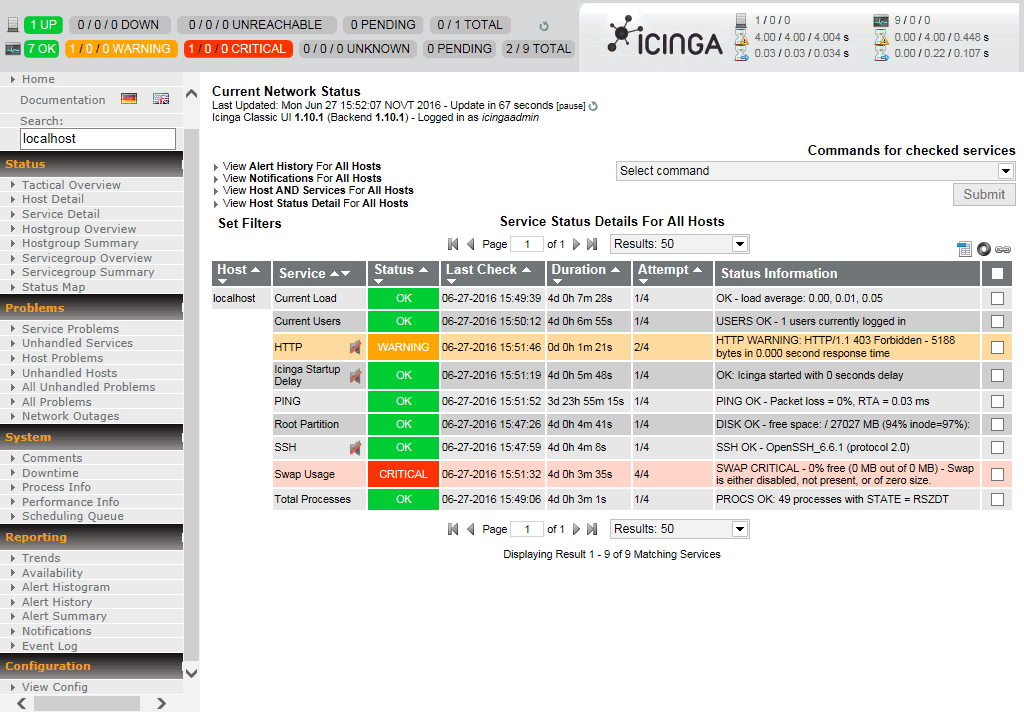
Task: Go to Tactical Overview in the sidebar
Action: [69, 185]
